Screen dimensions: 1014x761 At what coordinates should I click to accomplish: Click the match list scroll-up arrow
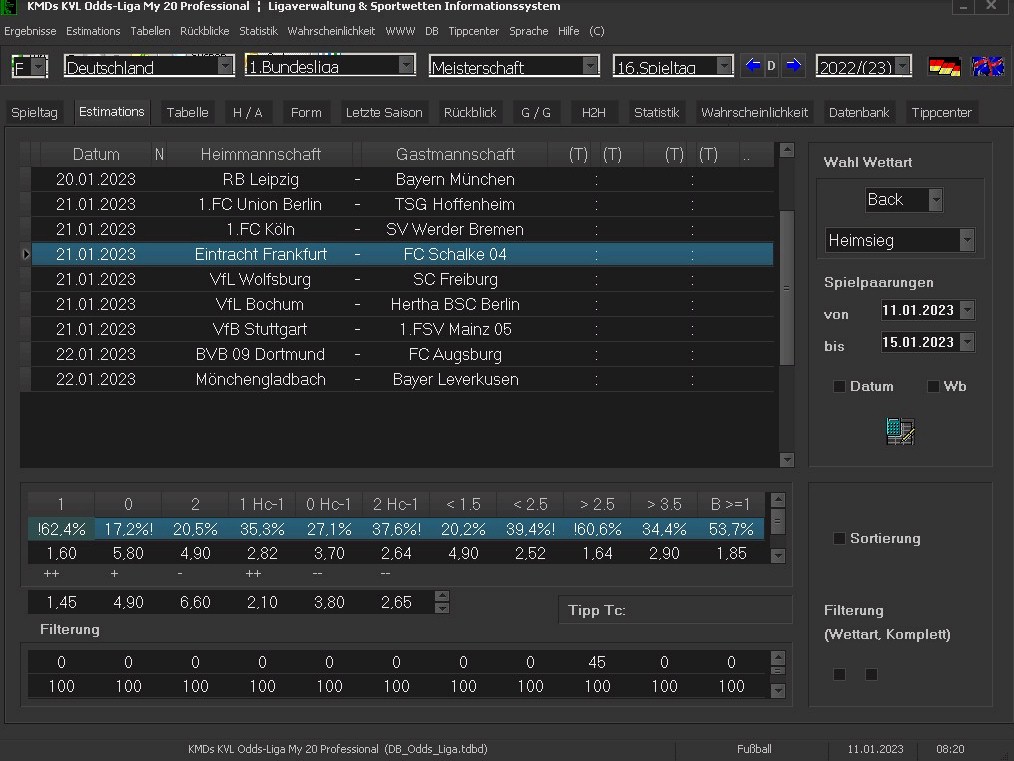pos(786,150)
